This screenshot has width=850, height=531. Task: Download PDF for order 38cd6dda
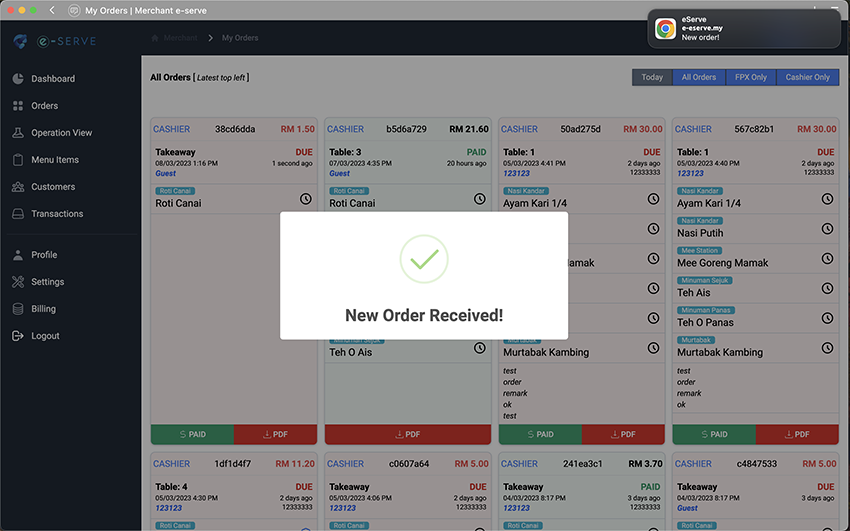(x=275, y=435)
